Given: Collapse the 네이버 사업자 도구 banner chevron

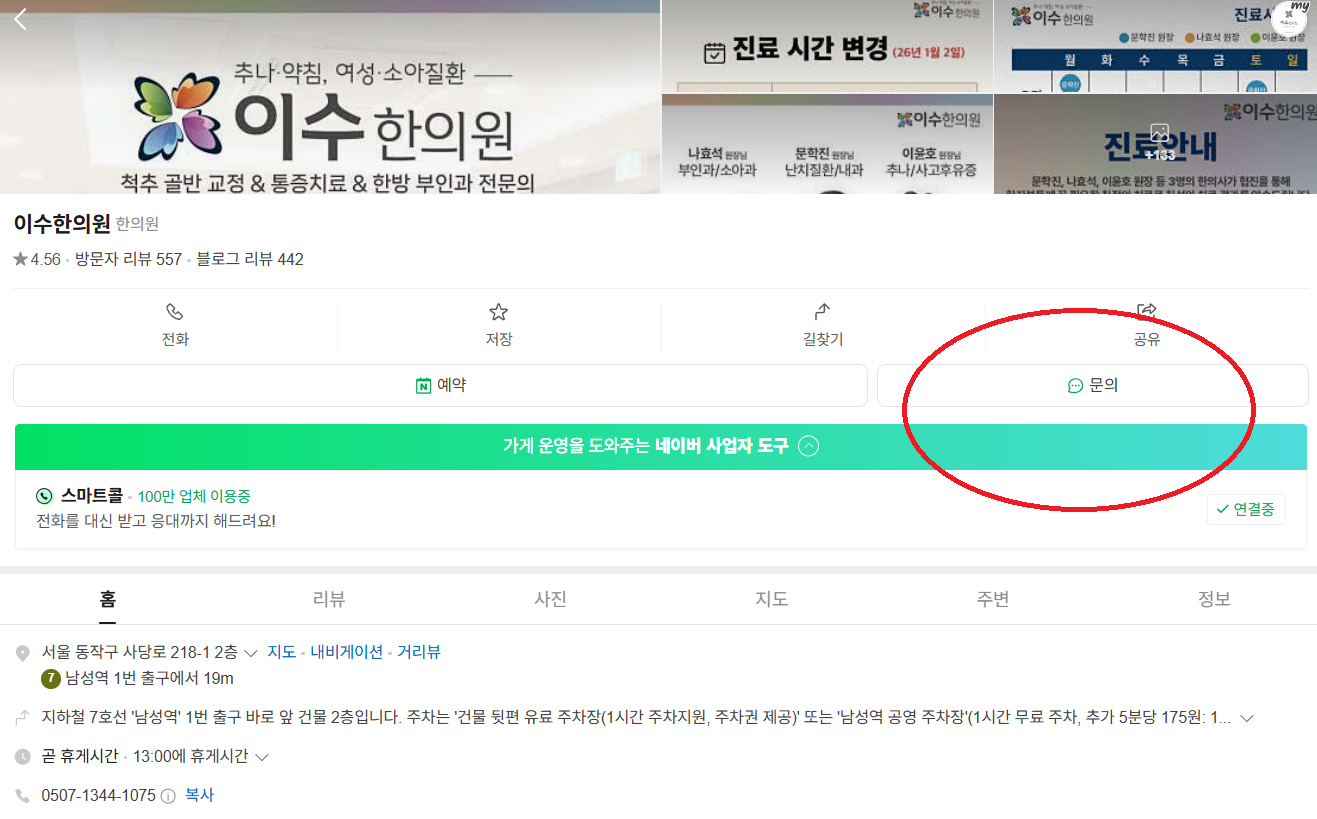Looking at the screenshot, I should click(809, 446).
